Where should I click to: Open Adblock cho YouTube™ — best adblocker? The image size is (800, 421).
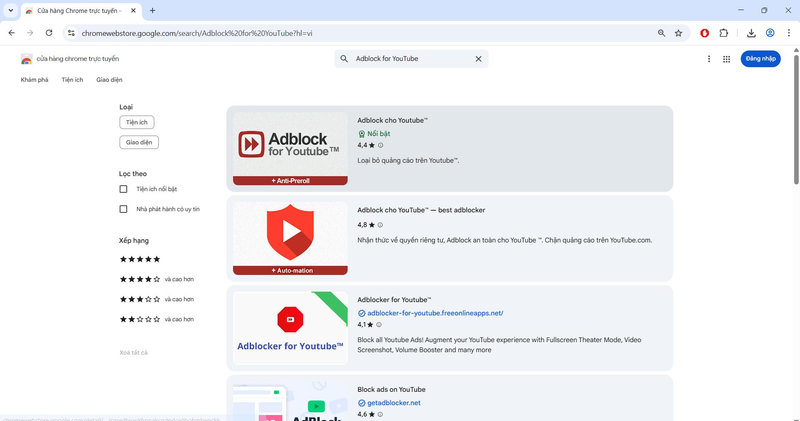click(421, 210)
